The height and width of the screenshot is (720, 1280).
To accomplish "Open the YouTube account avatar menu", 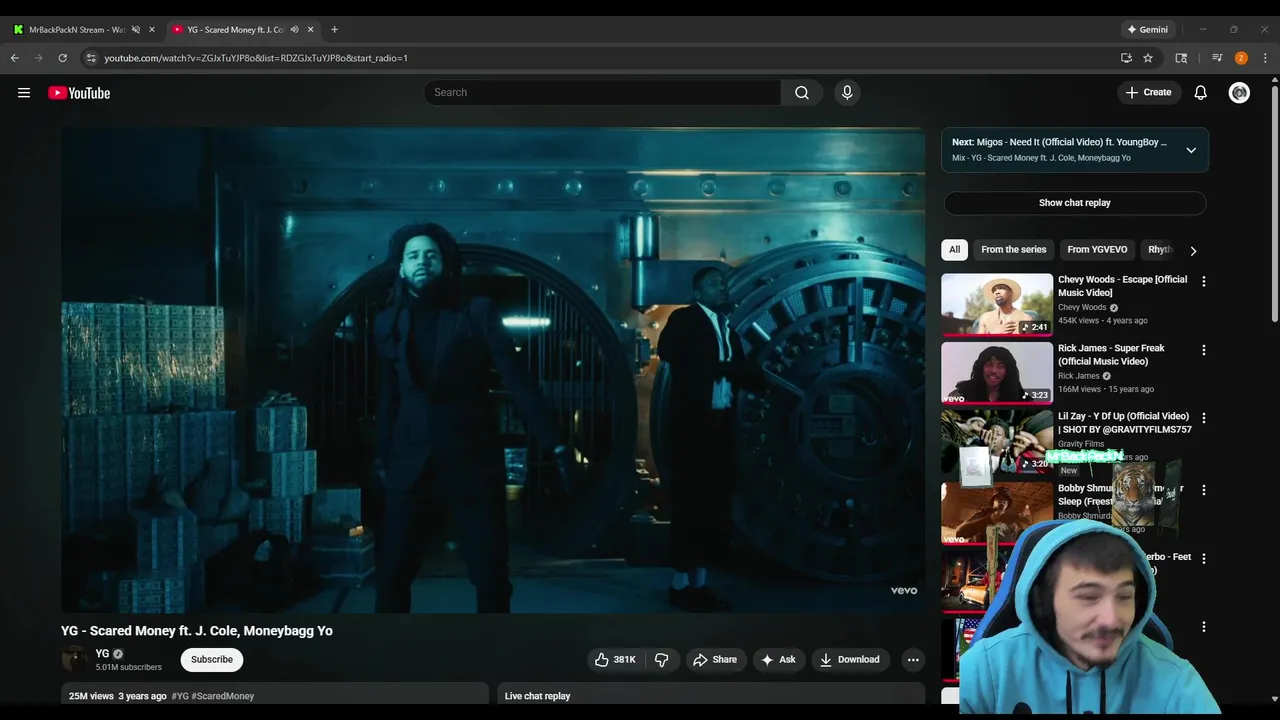I will [1239, 92].
